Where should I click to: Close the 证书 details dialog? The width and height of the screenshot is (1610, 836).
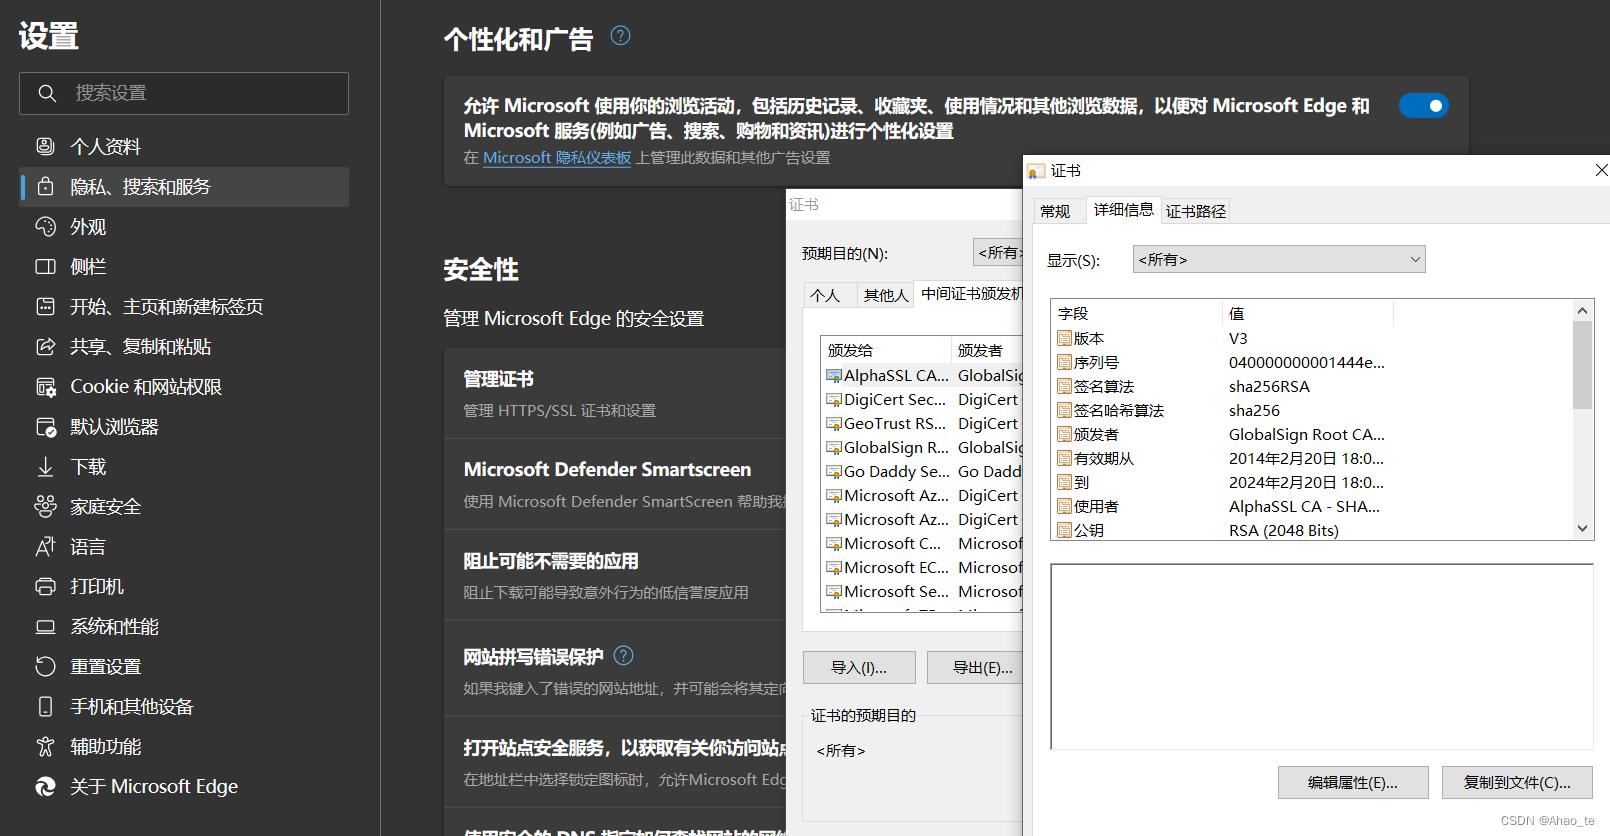1601,170
